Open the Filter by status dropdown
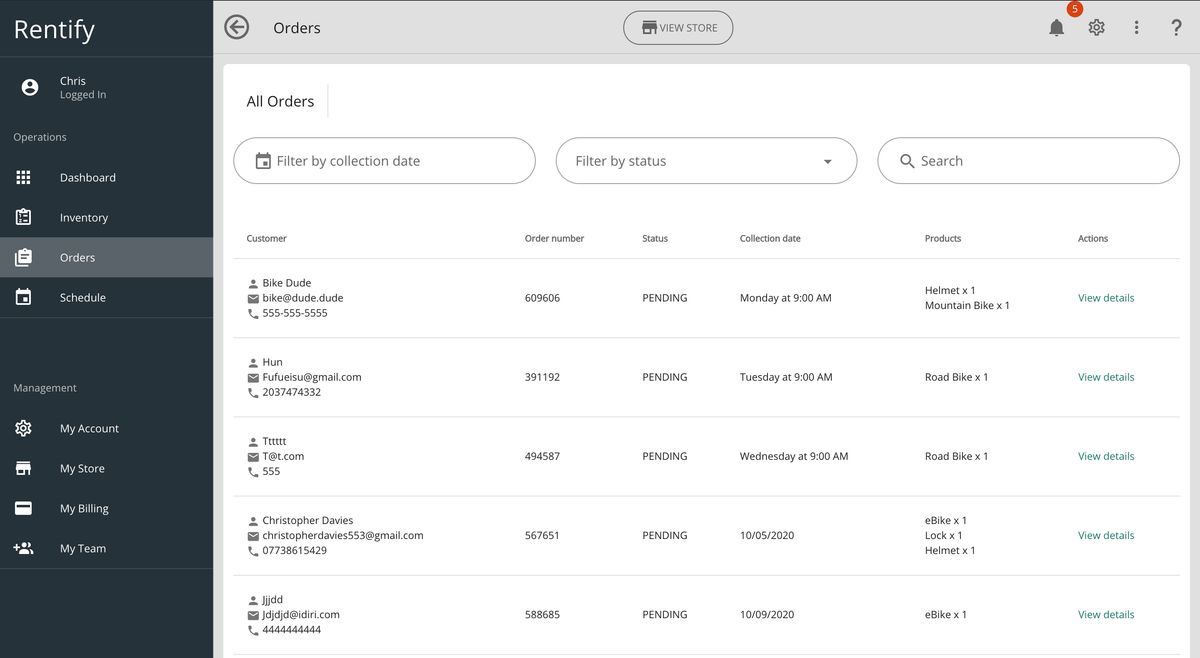 coord(706,160)
